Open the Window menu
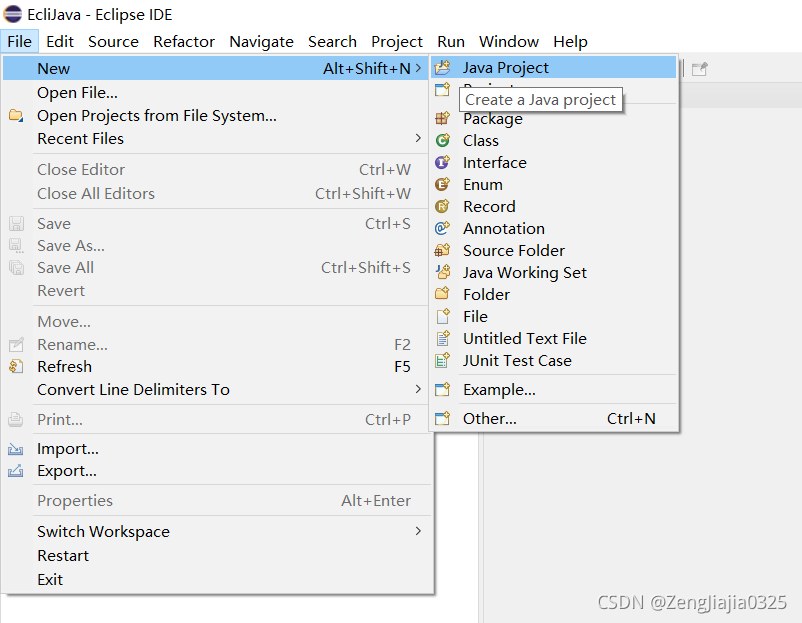Viewport: 802px width, 623px height. pos(508,41)
